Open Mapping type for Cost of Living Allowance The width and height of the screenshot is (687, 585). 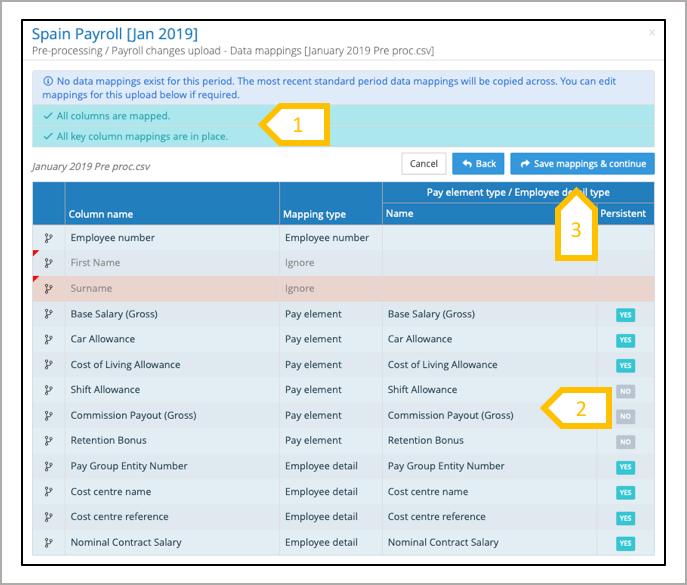(313, 365)
